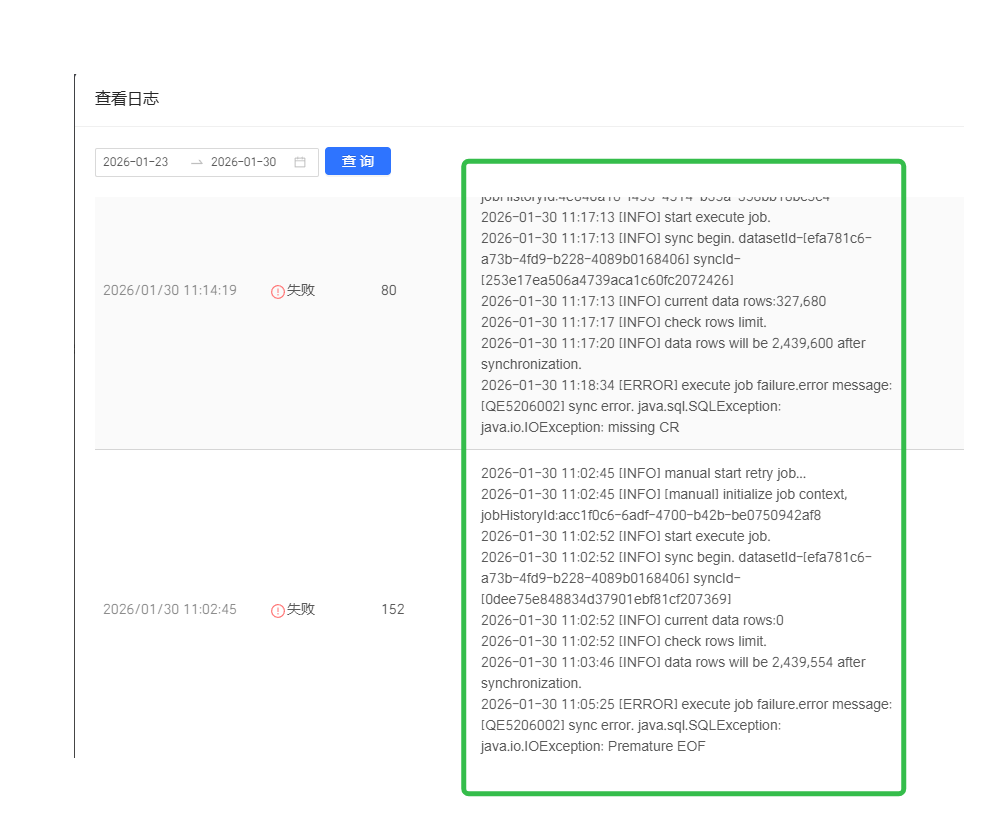The height and width of the screenshot is (817, 1008).
Task: Click the red failure icon in 11:02:45 row
Action: click(x=278, y=610)
